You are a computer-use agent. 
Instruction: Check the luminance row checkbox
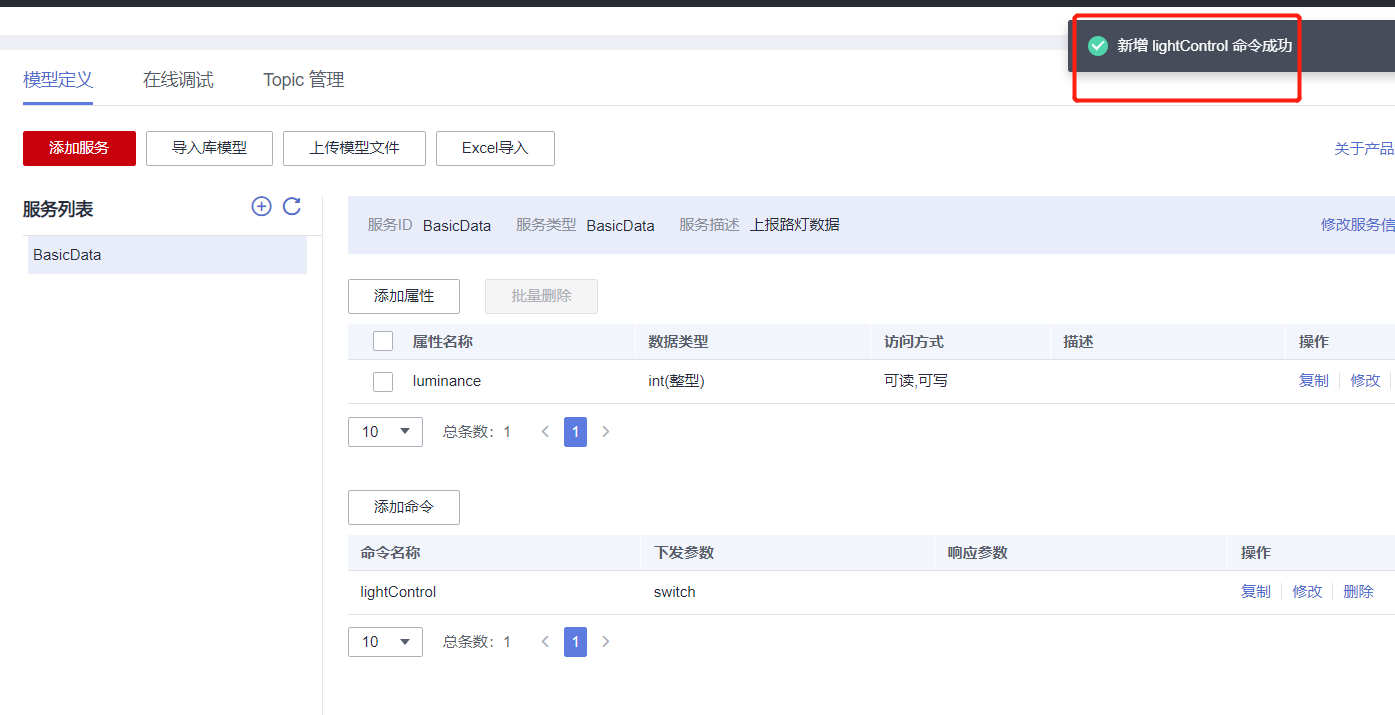click(383, 381)
